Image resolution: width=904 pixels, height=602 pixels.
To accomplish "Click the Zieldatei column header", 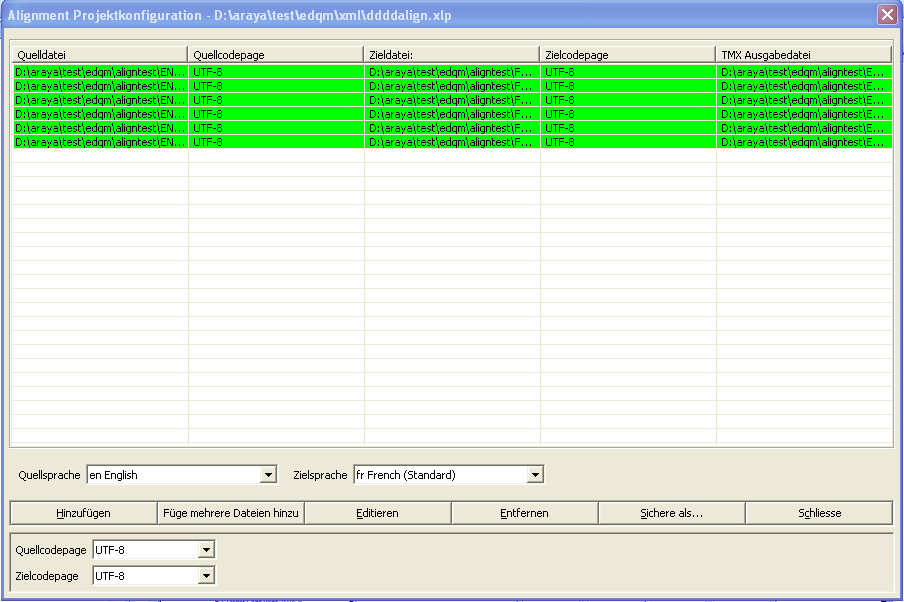I will coord(451,54).
